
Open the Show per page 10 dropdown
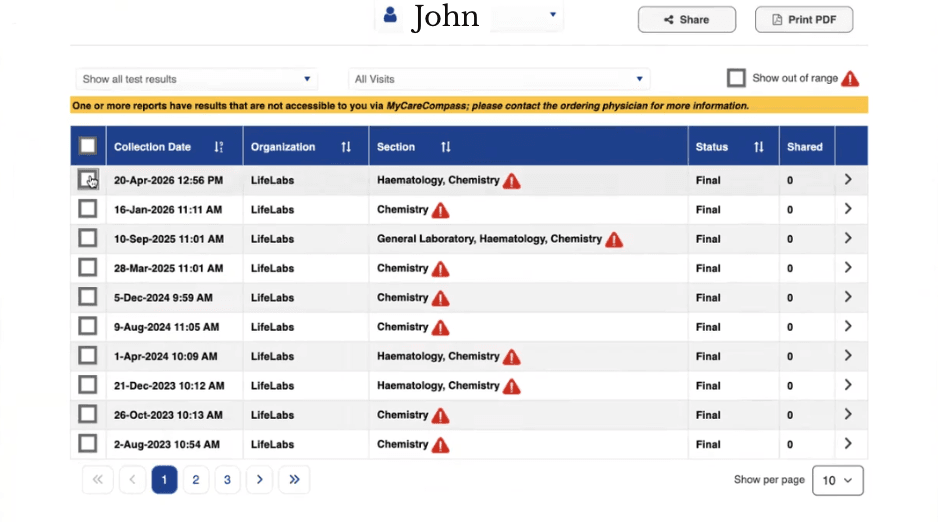[x=838, y=481]
